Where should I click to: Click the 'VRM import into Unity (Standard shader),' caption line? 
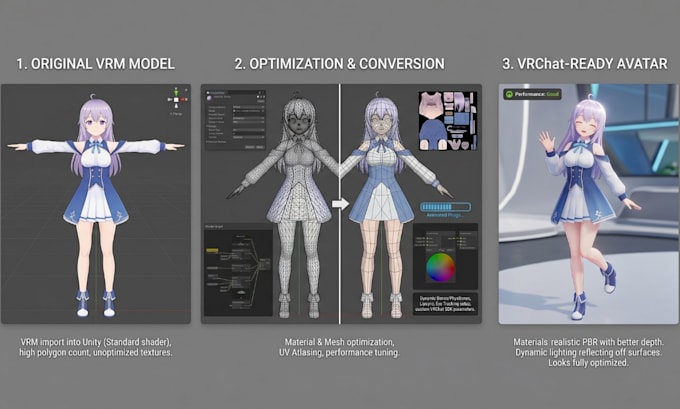coord(95,342)
